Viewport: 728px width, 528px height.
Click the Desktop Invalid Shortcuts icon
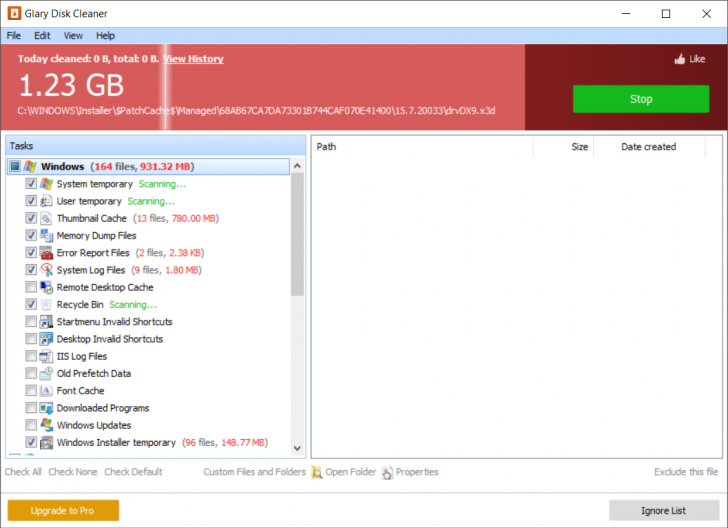[46, 339]
